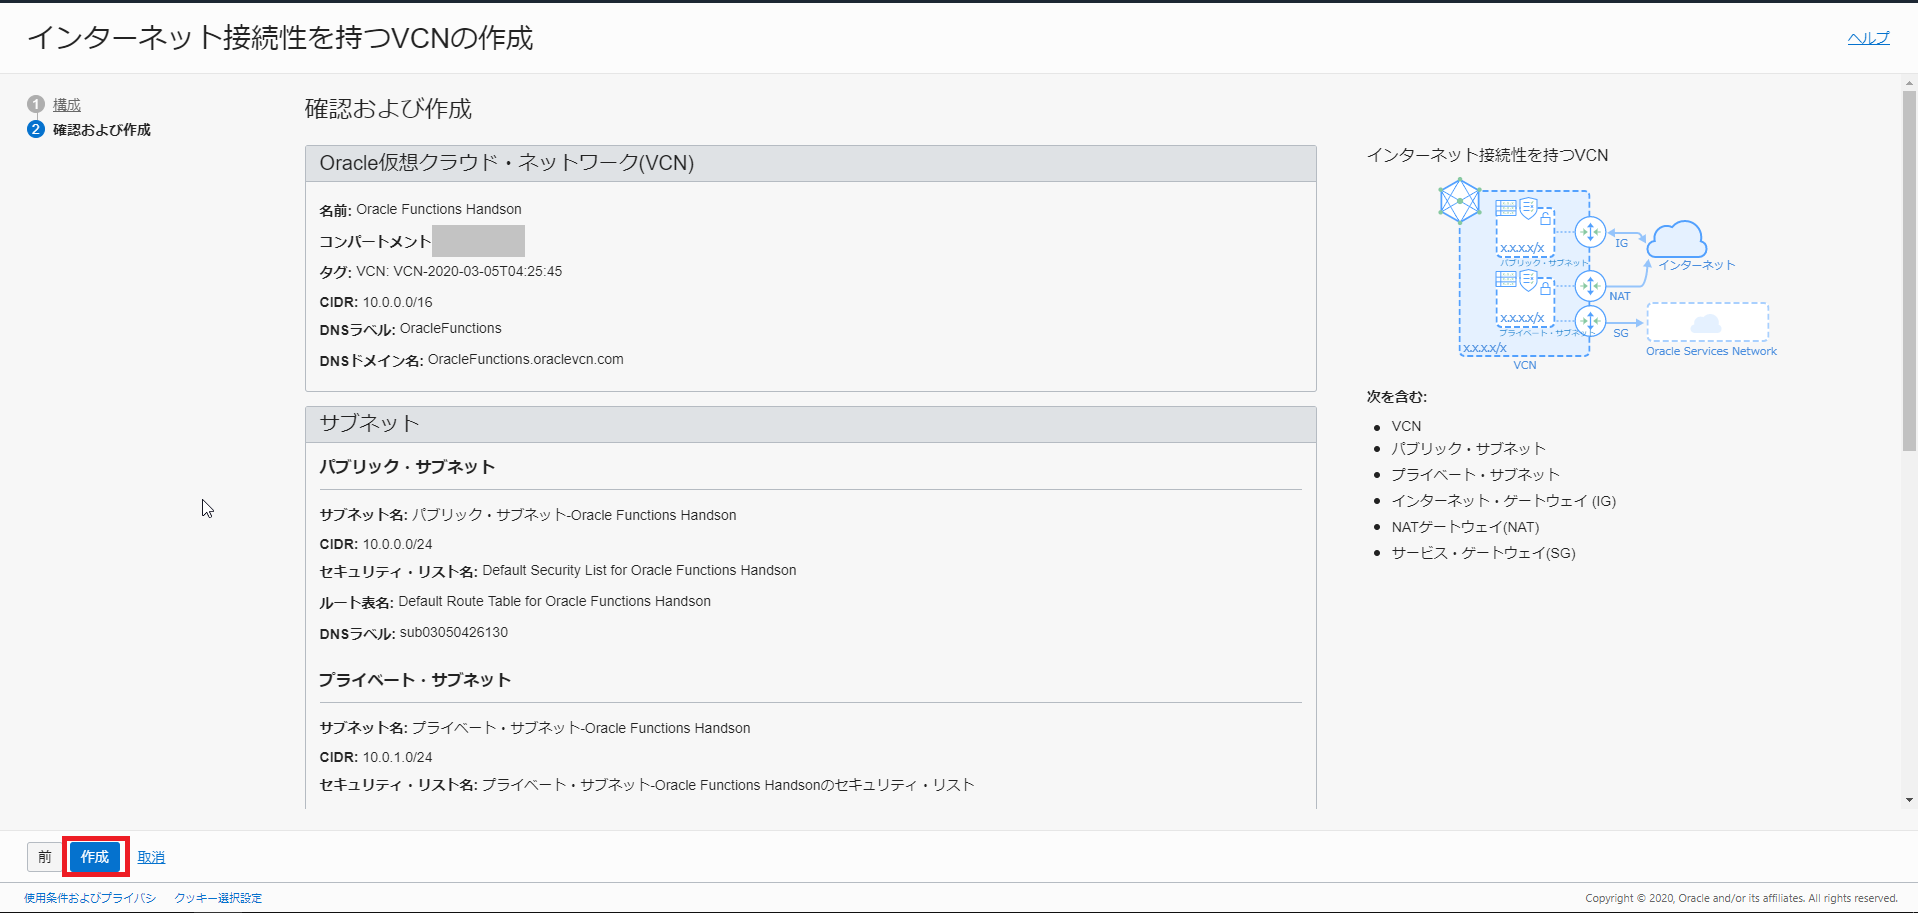The height and width of the screenshot is (913, 1918).
Task: Open the ヘルプ help link
Action: pos(1868,38)
